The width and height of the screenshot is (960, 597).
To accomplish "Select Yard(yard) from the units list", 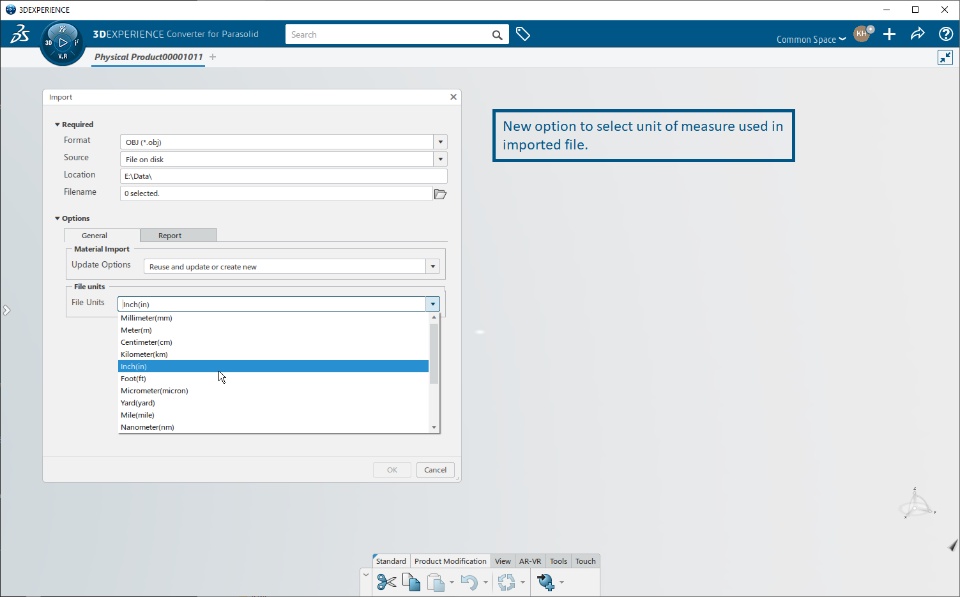I will 273,403.
